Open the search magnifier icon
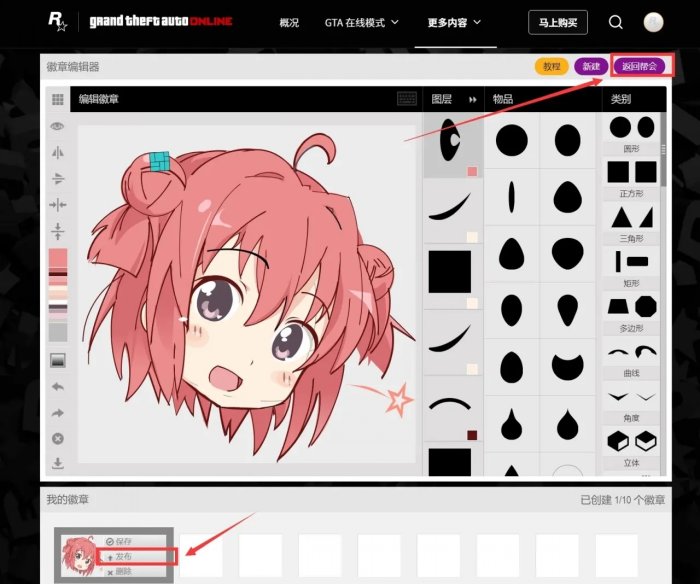Viewport: 700px width, 584px height. point(616,22)
